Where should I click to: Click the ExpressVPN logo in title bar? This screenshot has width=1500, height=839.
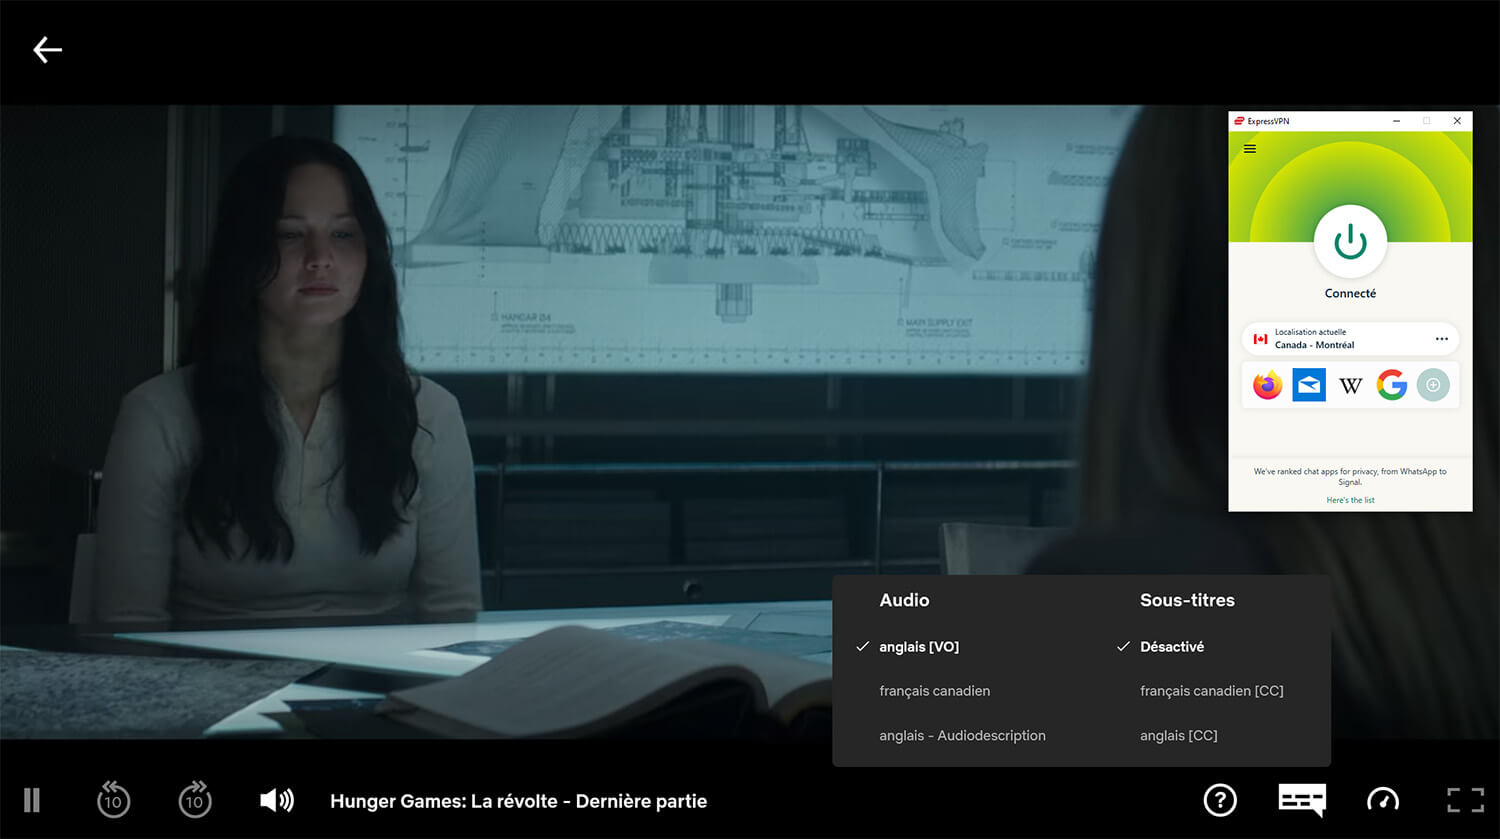coord(1239,121)
